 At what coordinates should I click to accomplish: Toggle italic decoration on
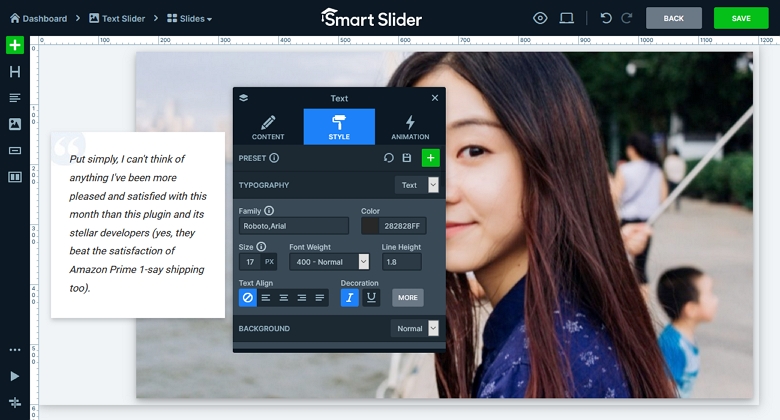coord(350,297)
